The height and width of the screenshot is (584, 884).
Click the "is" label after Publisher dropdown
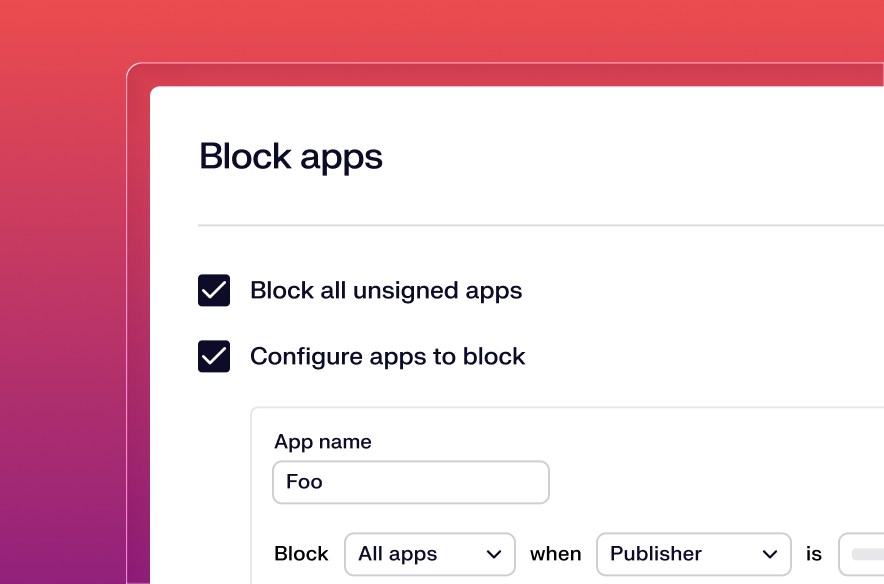point(814,554)
